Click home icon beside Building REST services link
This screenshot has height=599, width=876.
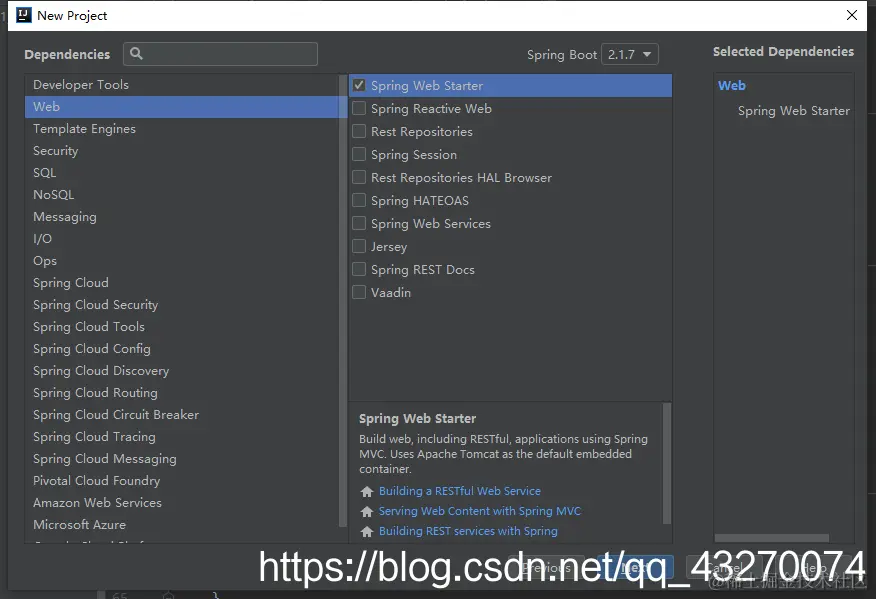coord(366,531)
